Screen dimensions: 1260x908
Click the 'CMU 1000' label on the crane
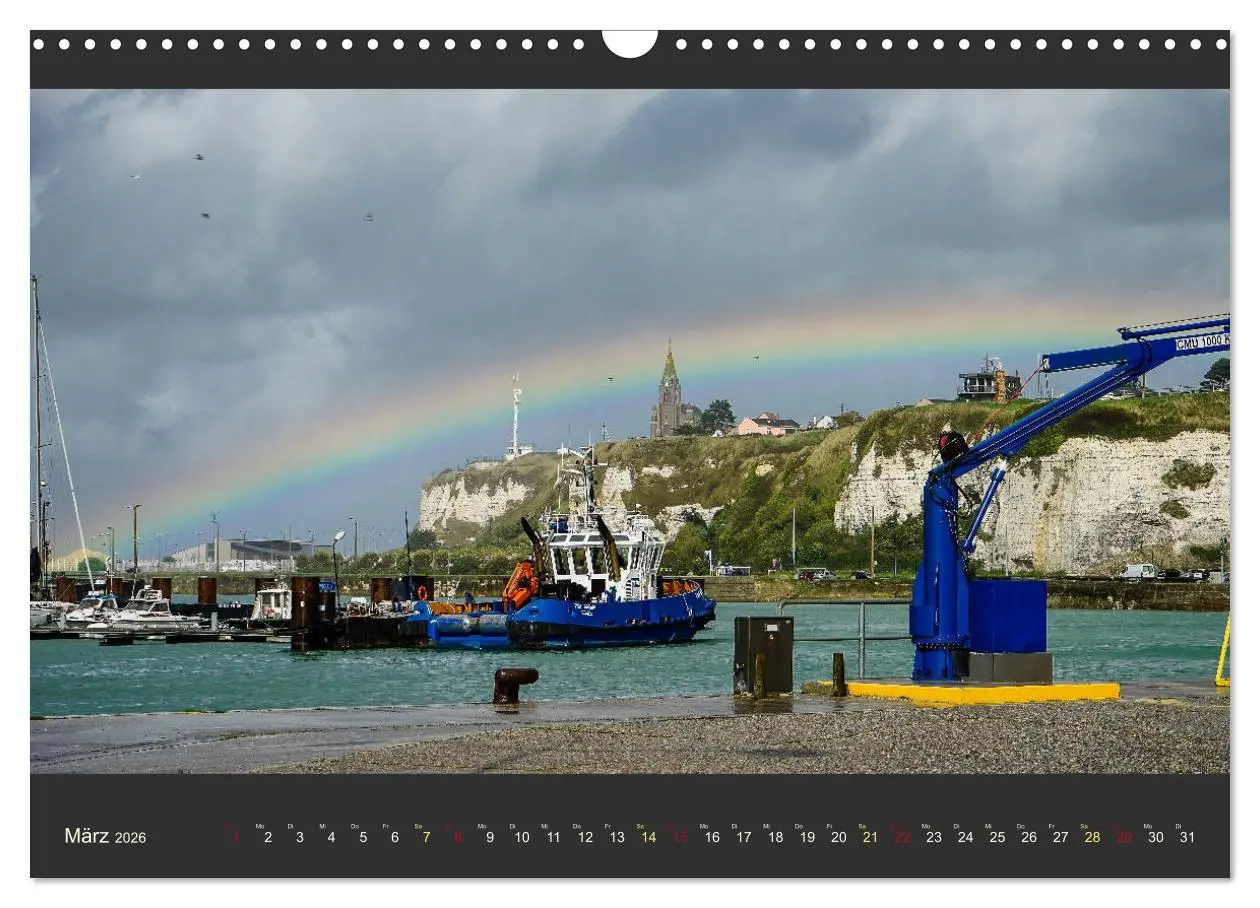(1202, 342)
